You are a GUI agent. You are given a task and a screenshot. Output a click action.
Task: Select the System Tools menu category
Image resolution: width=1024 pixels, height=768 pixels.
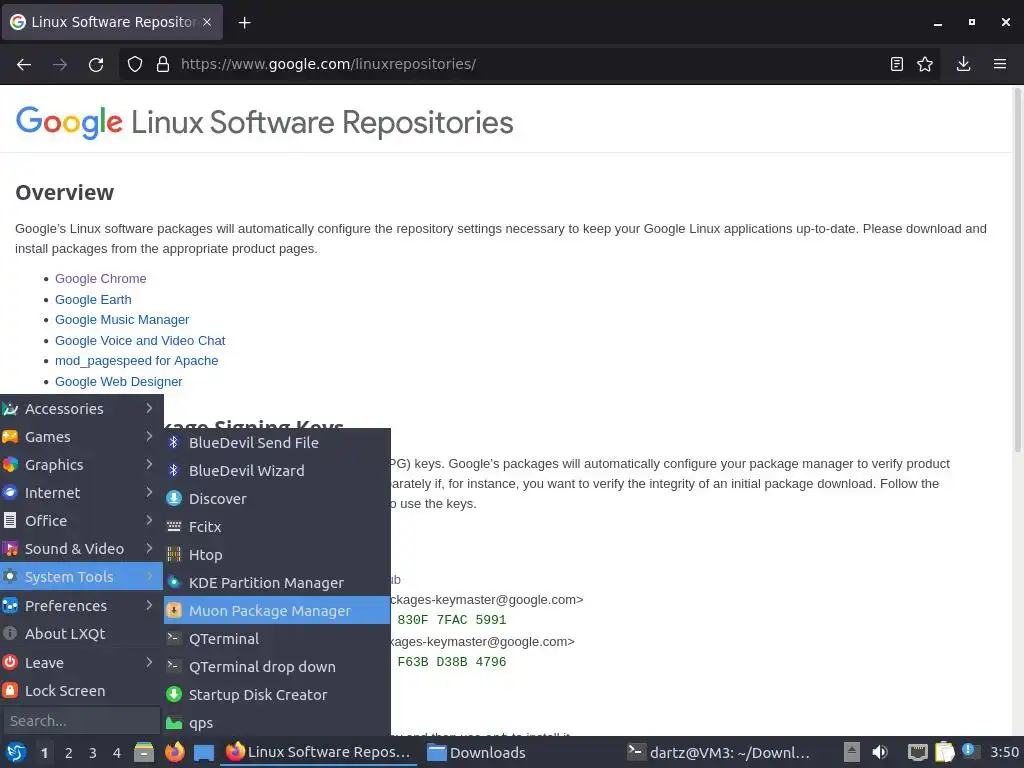click(x=82, y=577)
